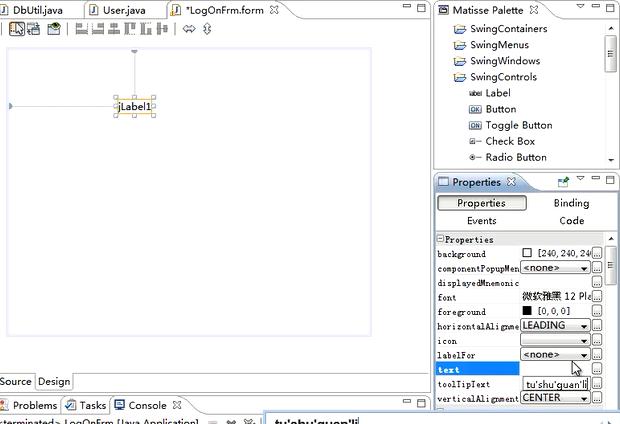Open the Matisse Palette view menu arrow

point(580,6)
